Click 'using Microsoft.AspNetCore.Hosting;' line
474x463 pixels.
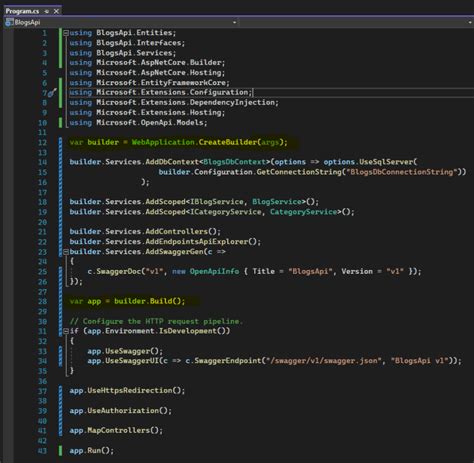point(147,72)
